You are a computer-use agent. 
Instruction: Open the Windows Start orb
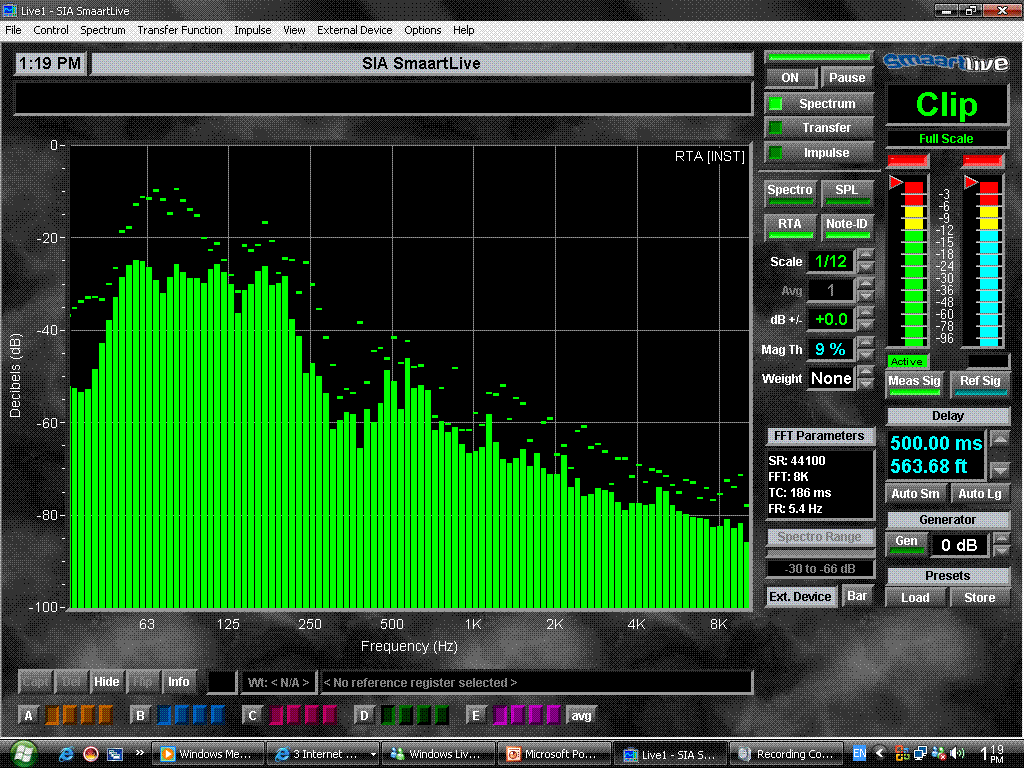pos(24,754)
